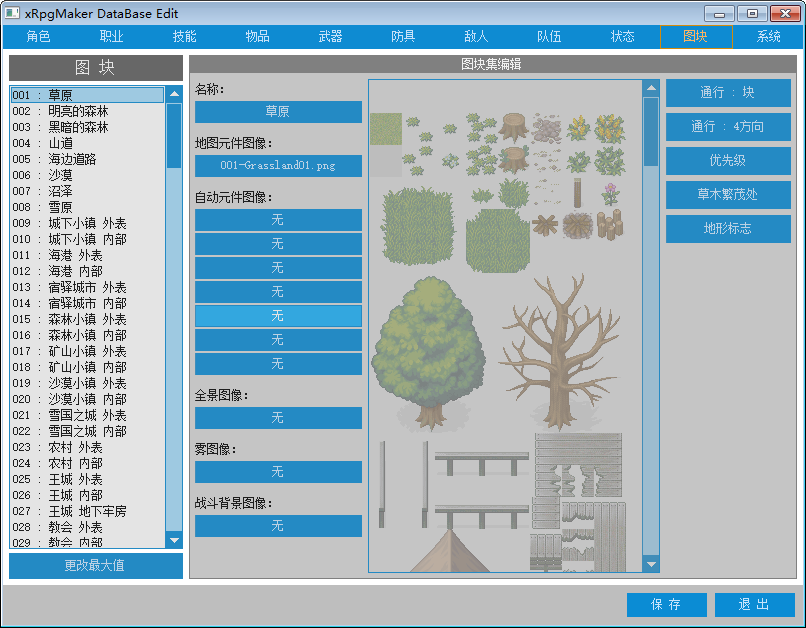806x628 pixels.
Task: Click the 保存 save button
Action: (x=667, y=604)
